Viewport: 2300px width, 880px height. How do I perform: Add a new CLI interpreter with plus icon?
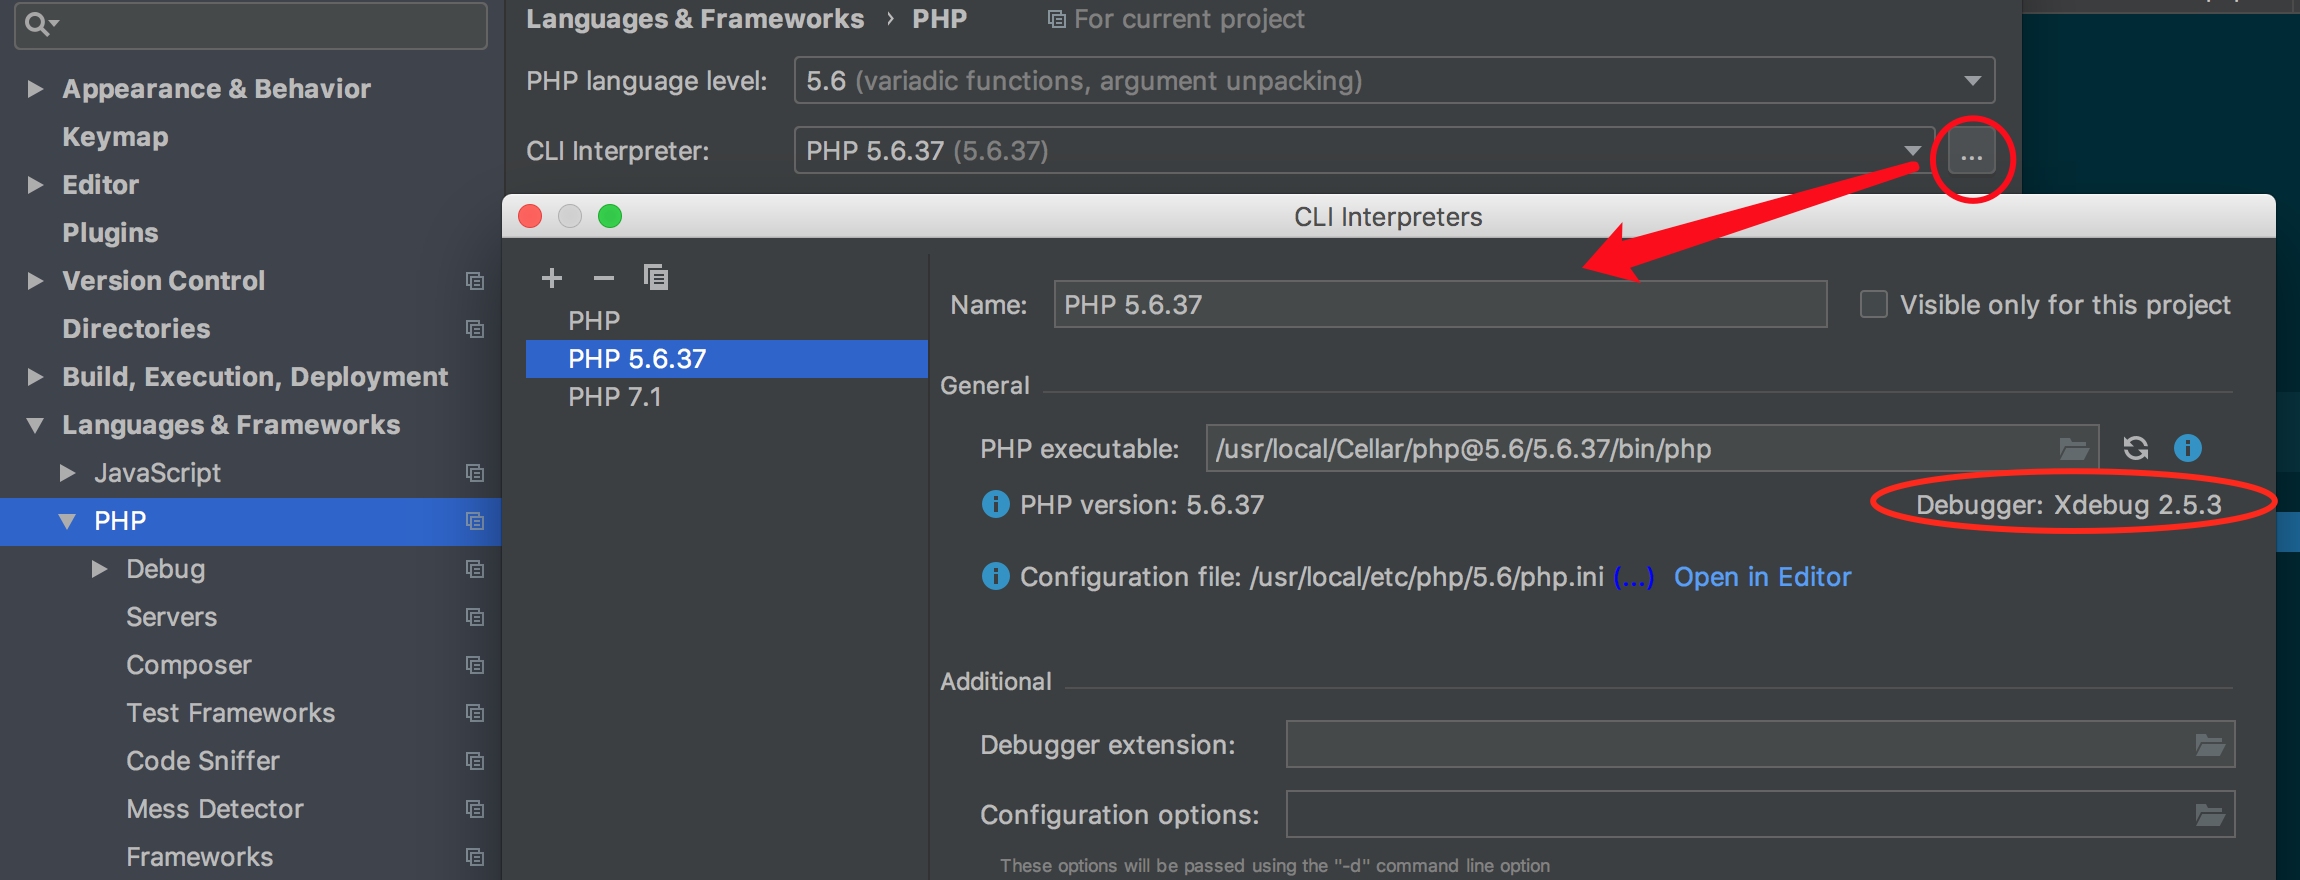552,278
